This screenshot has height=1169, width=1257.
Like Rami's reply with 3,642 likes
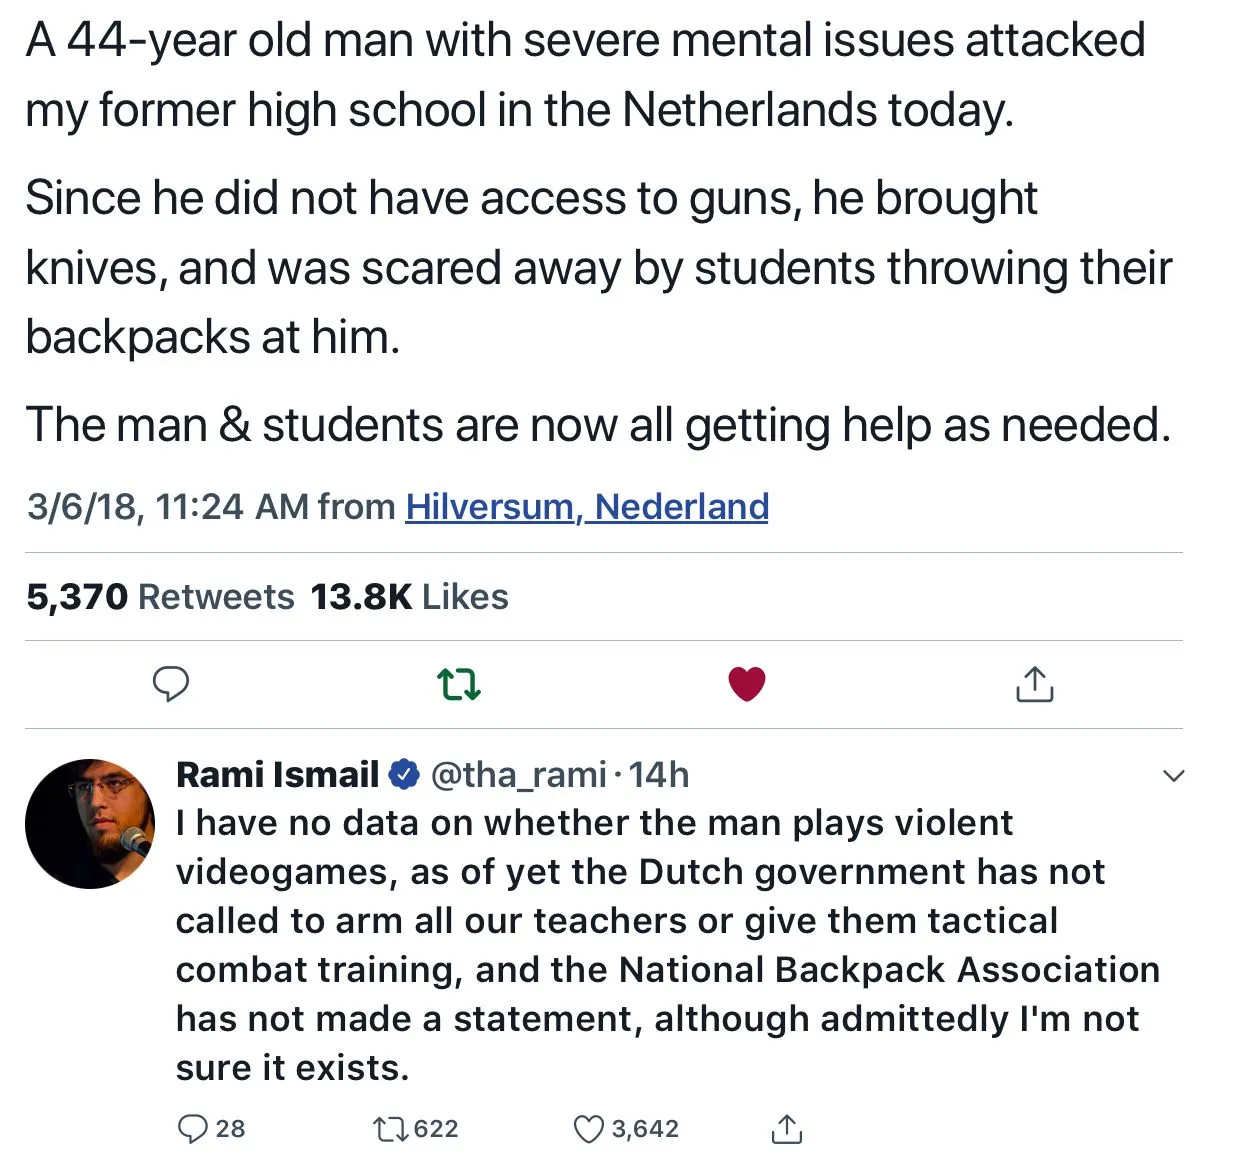tap(588, 1129)
